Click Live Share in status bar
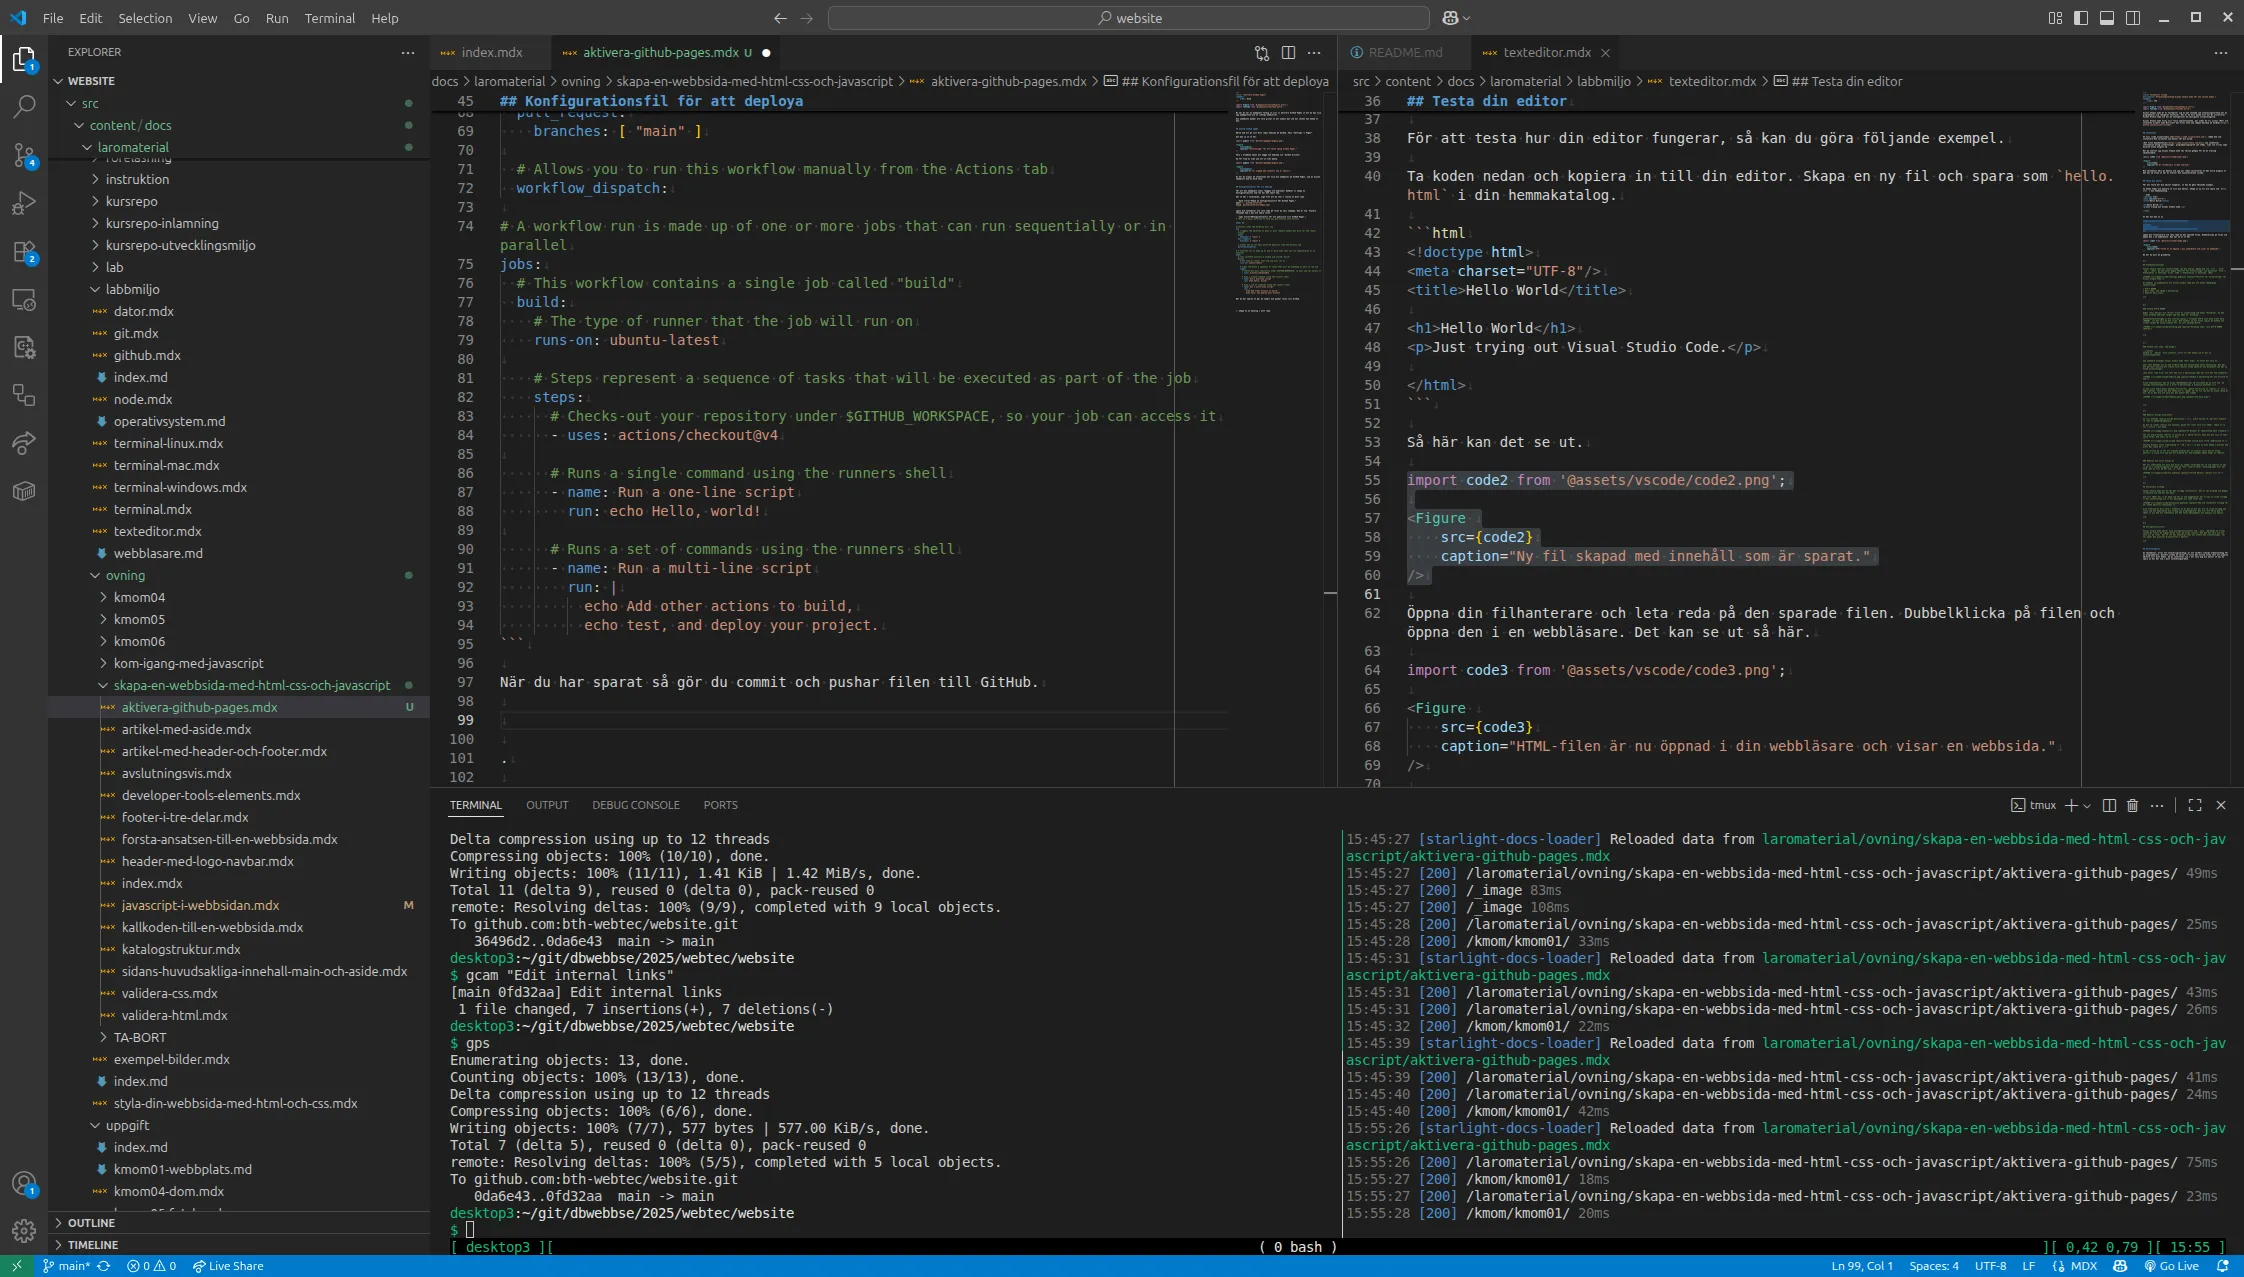Image resolution: width=2244 pixels, height=1277 pixels. [x=228, y=1266]
